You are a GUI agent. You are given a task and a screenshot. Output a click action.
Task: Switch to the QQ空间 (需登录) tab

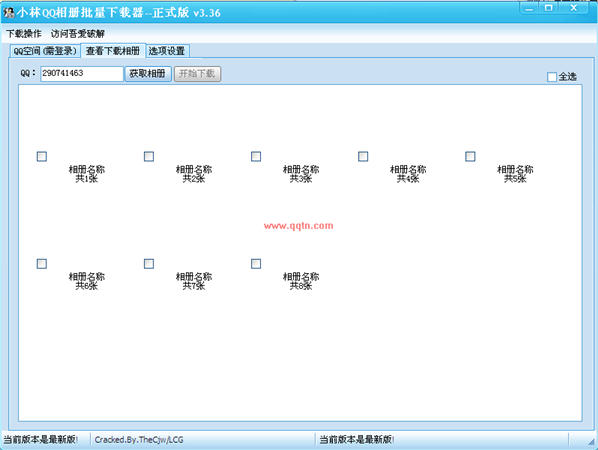(x=45, y=51)
